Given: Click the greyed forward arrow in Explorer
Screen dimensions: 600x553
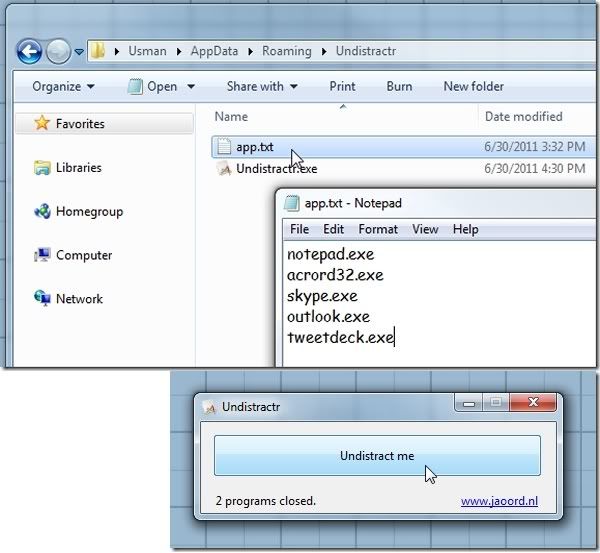Looking at the screenshot, I should coord(58,51).
